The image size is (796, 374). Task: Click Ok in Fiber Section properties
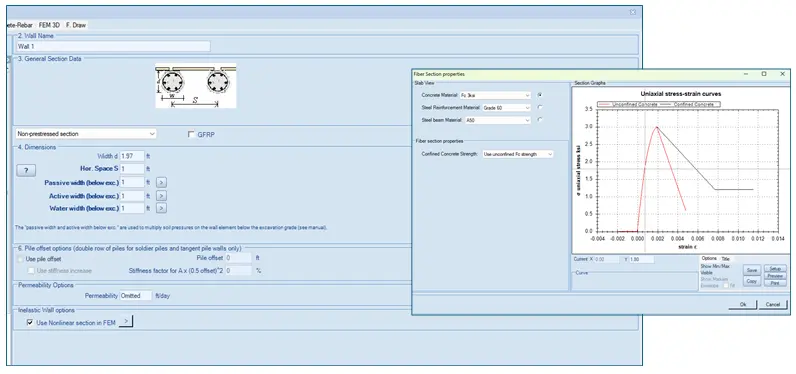pos(743,305)
